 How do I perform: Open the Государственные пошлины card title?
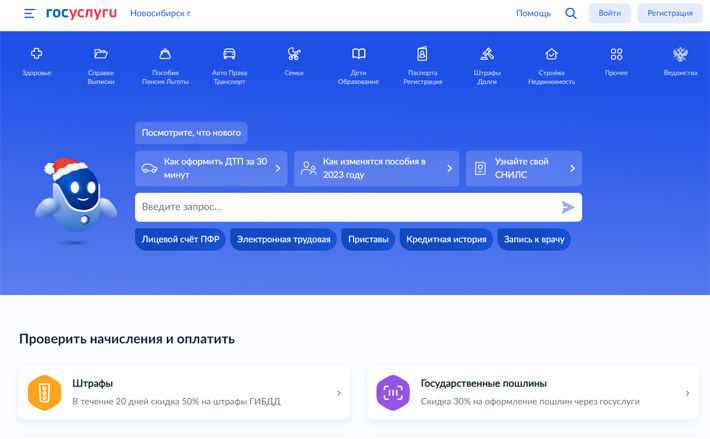coord(484,383)
